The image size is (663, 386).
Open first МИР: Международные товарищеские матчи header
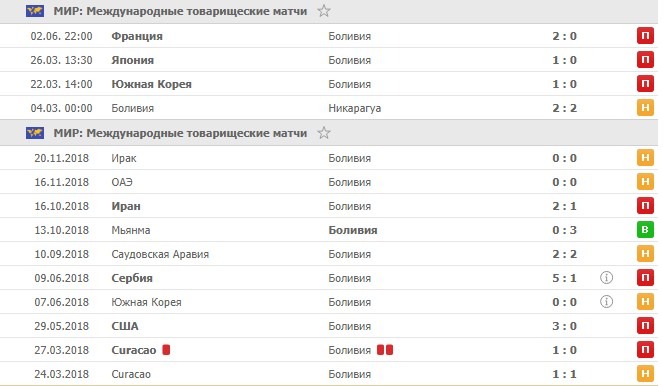[x=180, y=11]
